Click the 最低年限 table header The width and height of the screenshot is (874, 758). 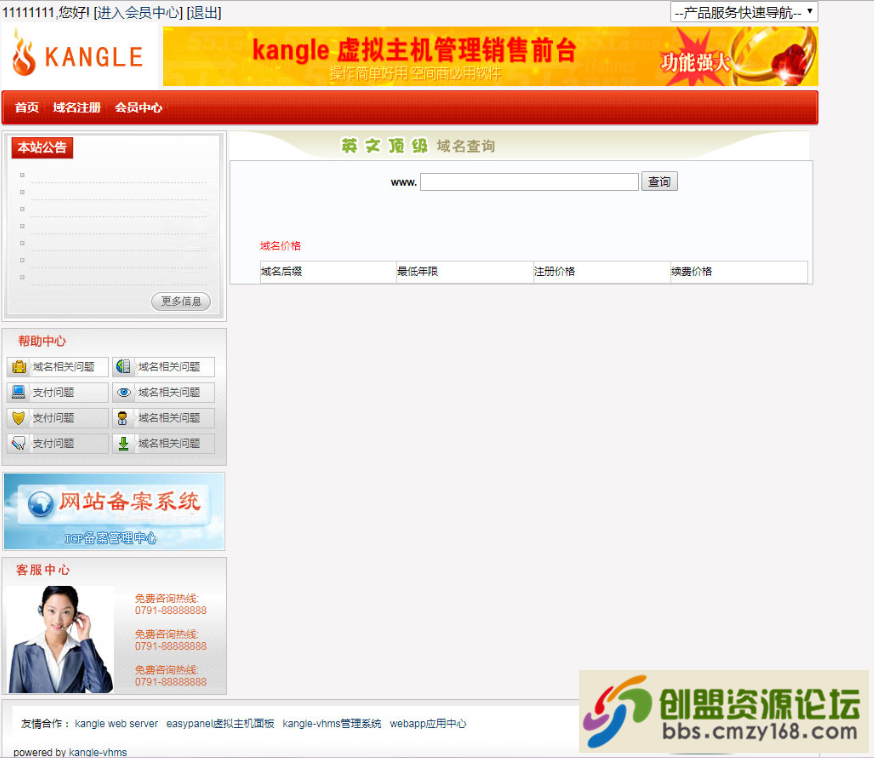pyautogui.click(x=417, y=271)
